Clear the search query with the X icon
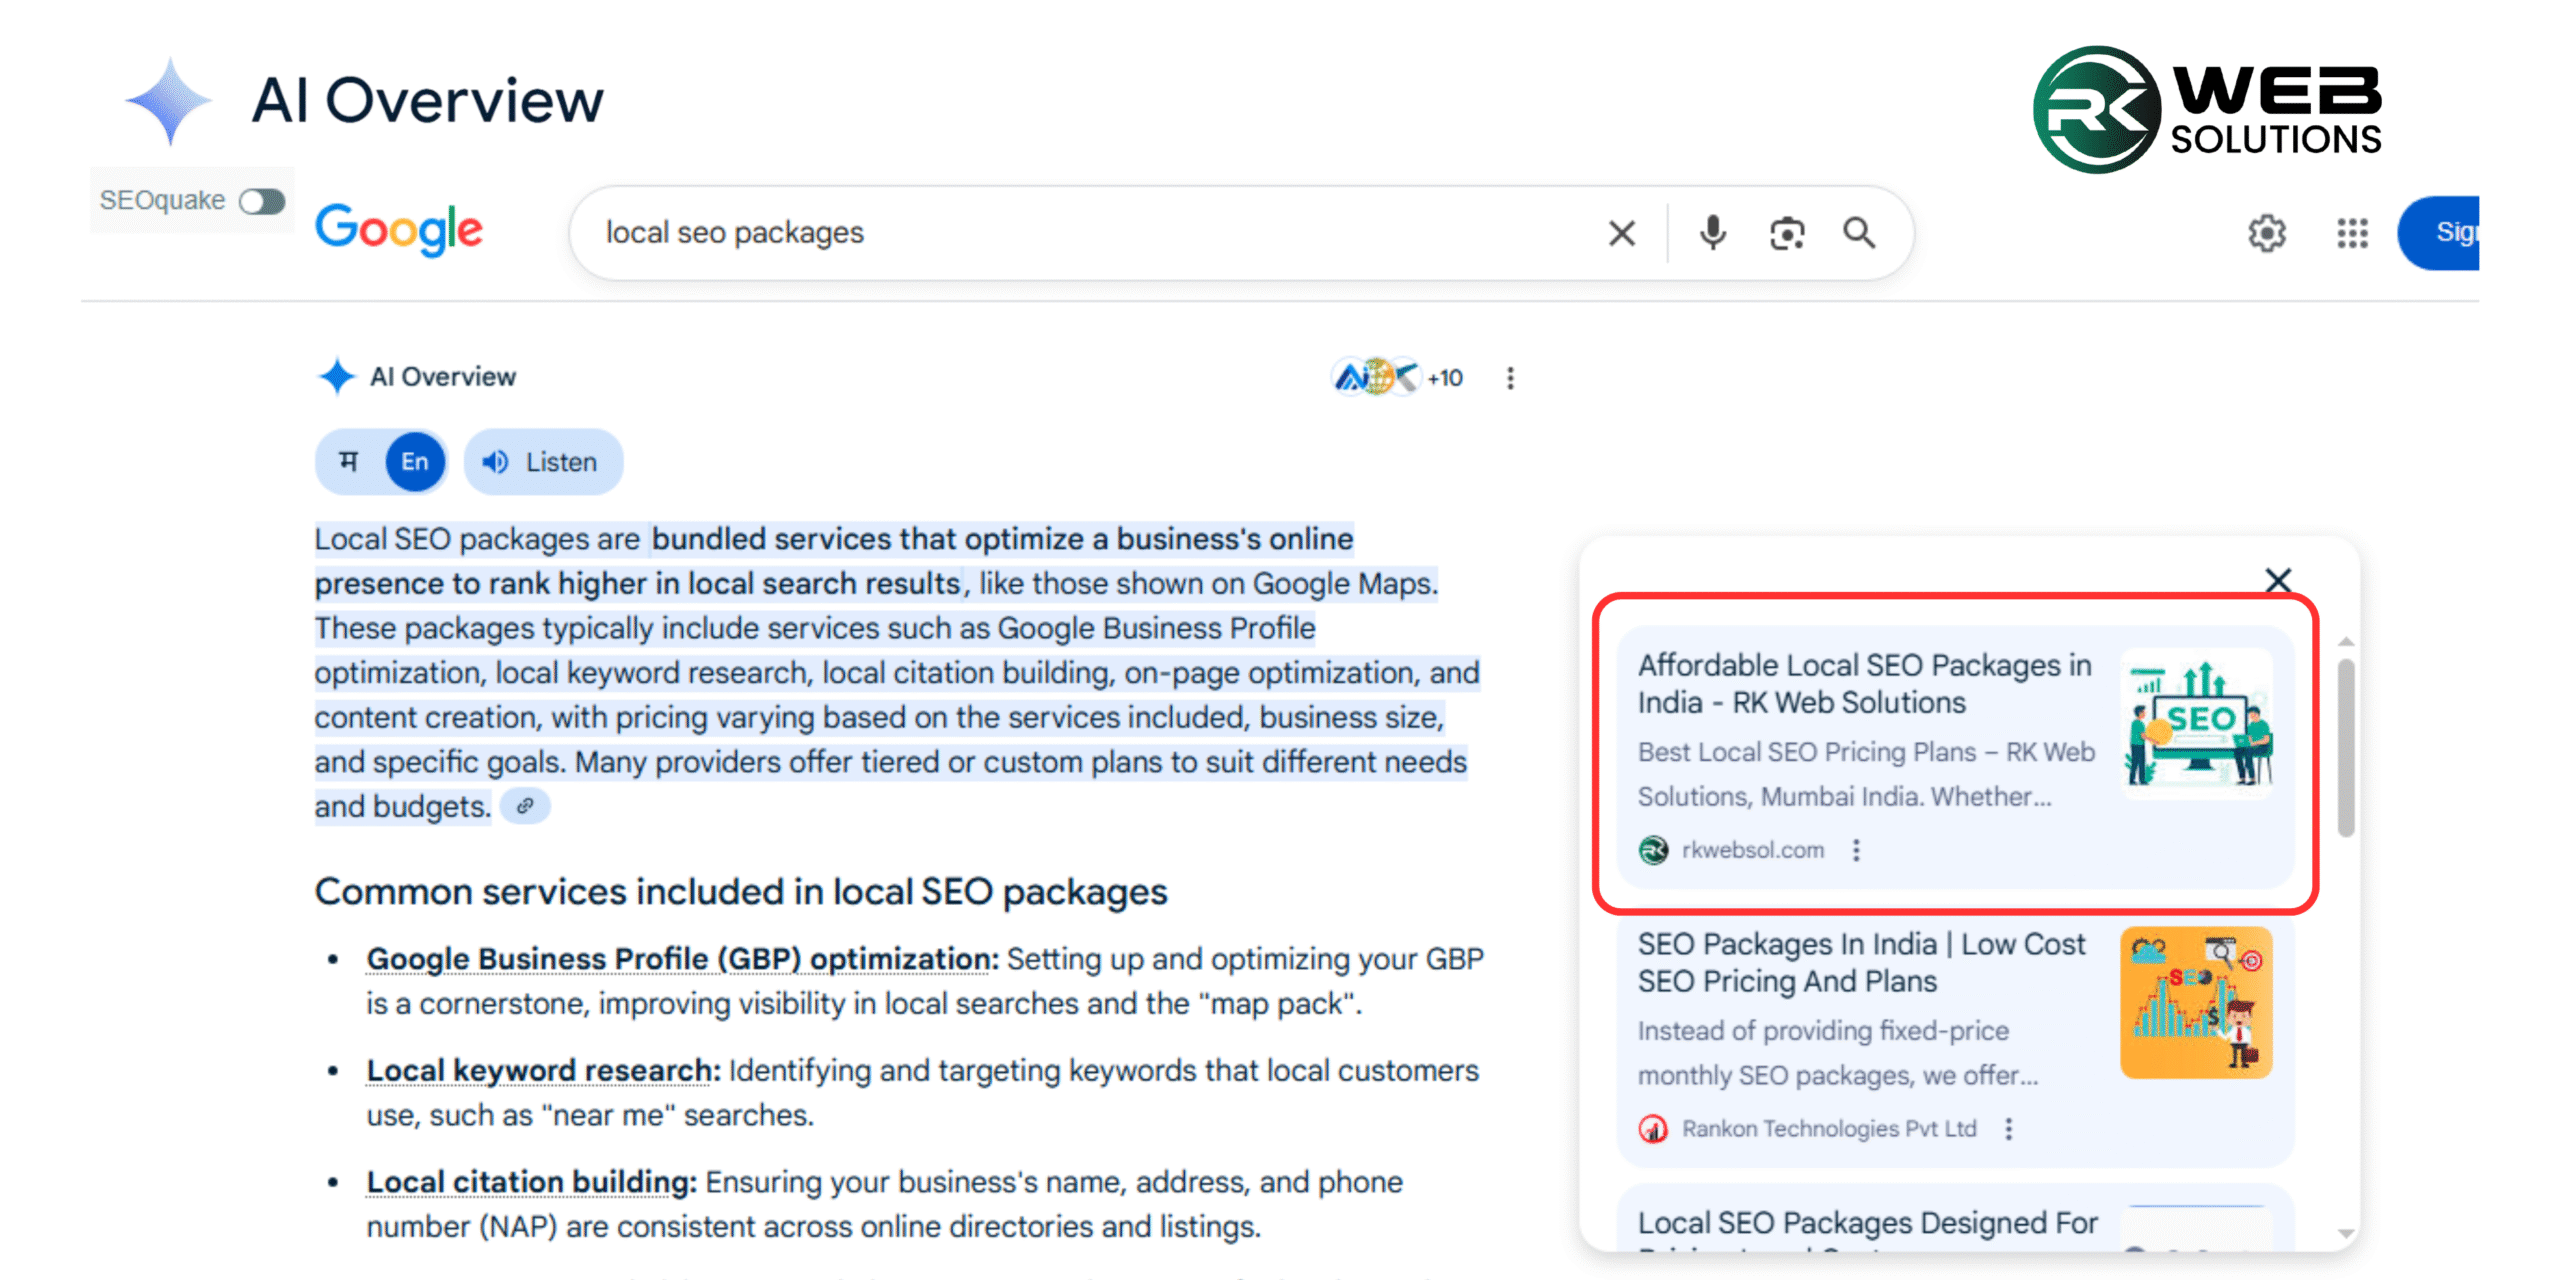 [1621, 232]
